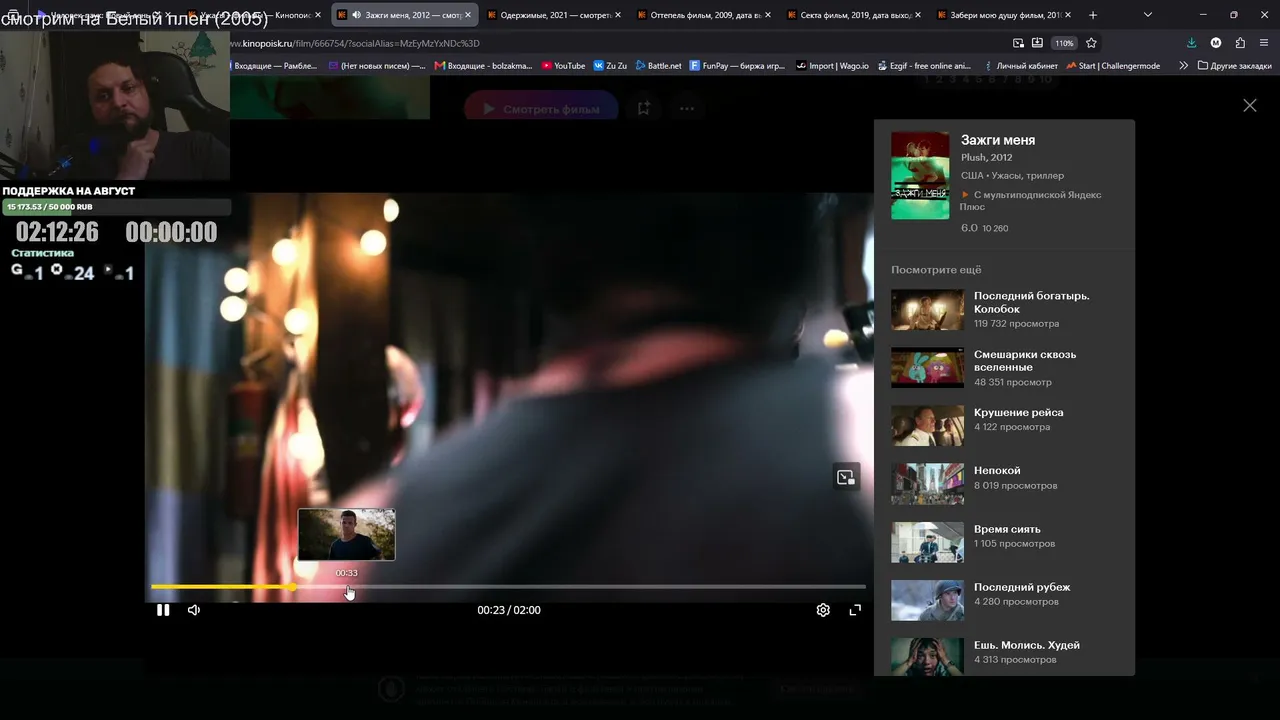Viewport: 1280px width, 720px height.
Task: Close the Одержимые, 2021 tab
Action: pos(617,15)
